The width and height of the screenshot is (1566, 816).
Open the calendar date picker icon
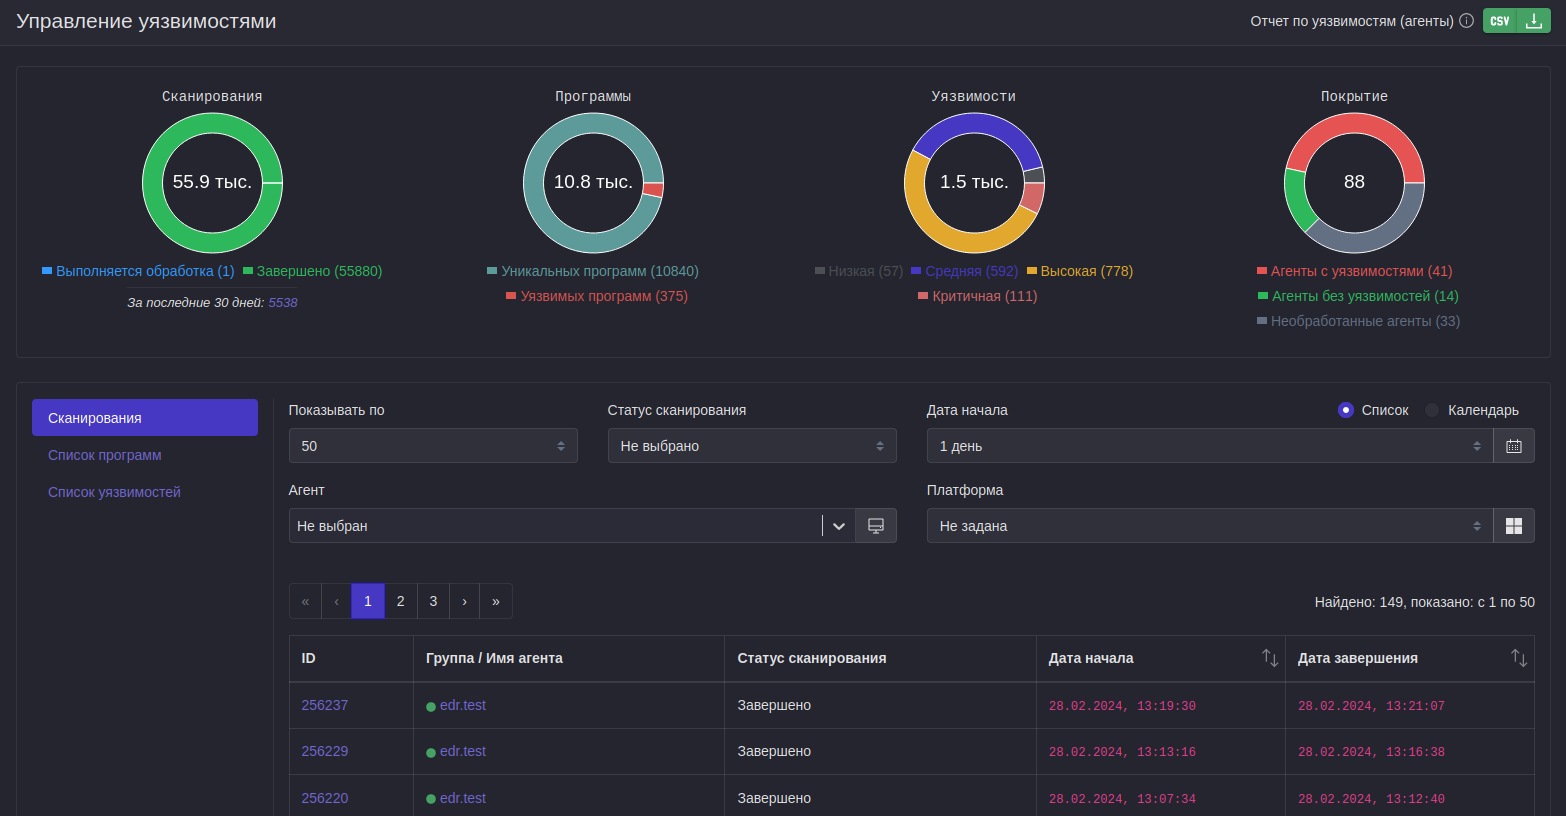[1513, 446]
